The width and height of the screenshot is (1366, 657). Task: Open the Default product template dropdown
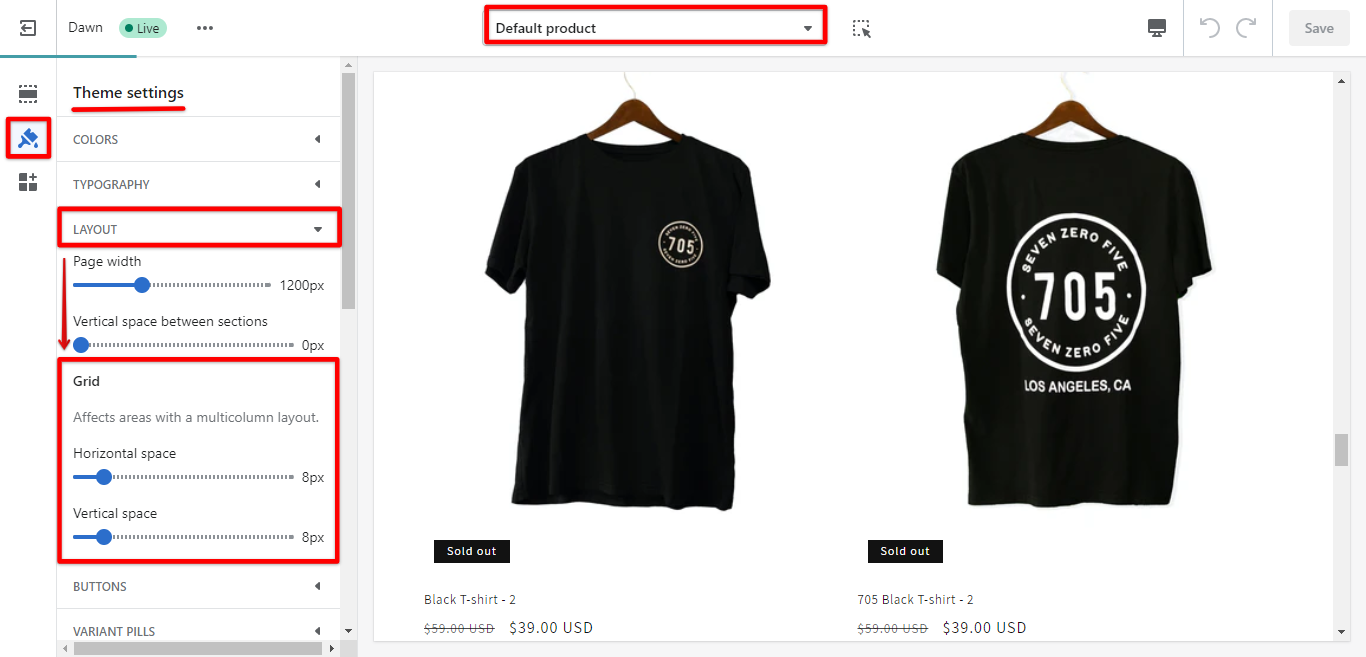(x=655, y=28)
